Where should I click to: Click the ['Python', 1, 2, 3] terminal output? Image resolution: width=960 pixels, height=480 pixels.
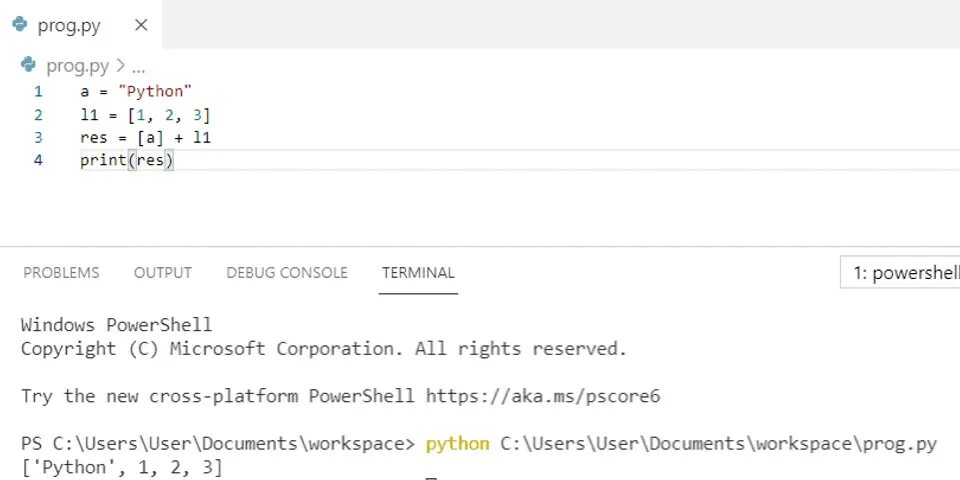(x=121, y=466)
